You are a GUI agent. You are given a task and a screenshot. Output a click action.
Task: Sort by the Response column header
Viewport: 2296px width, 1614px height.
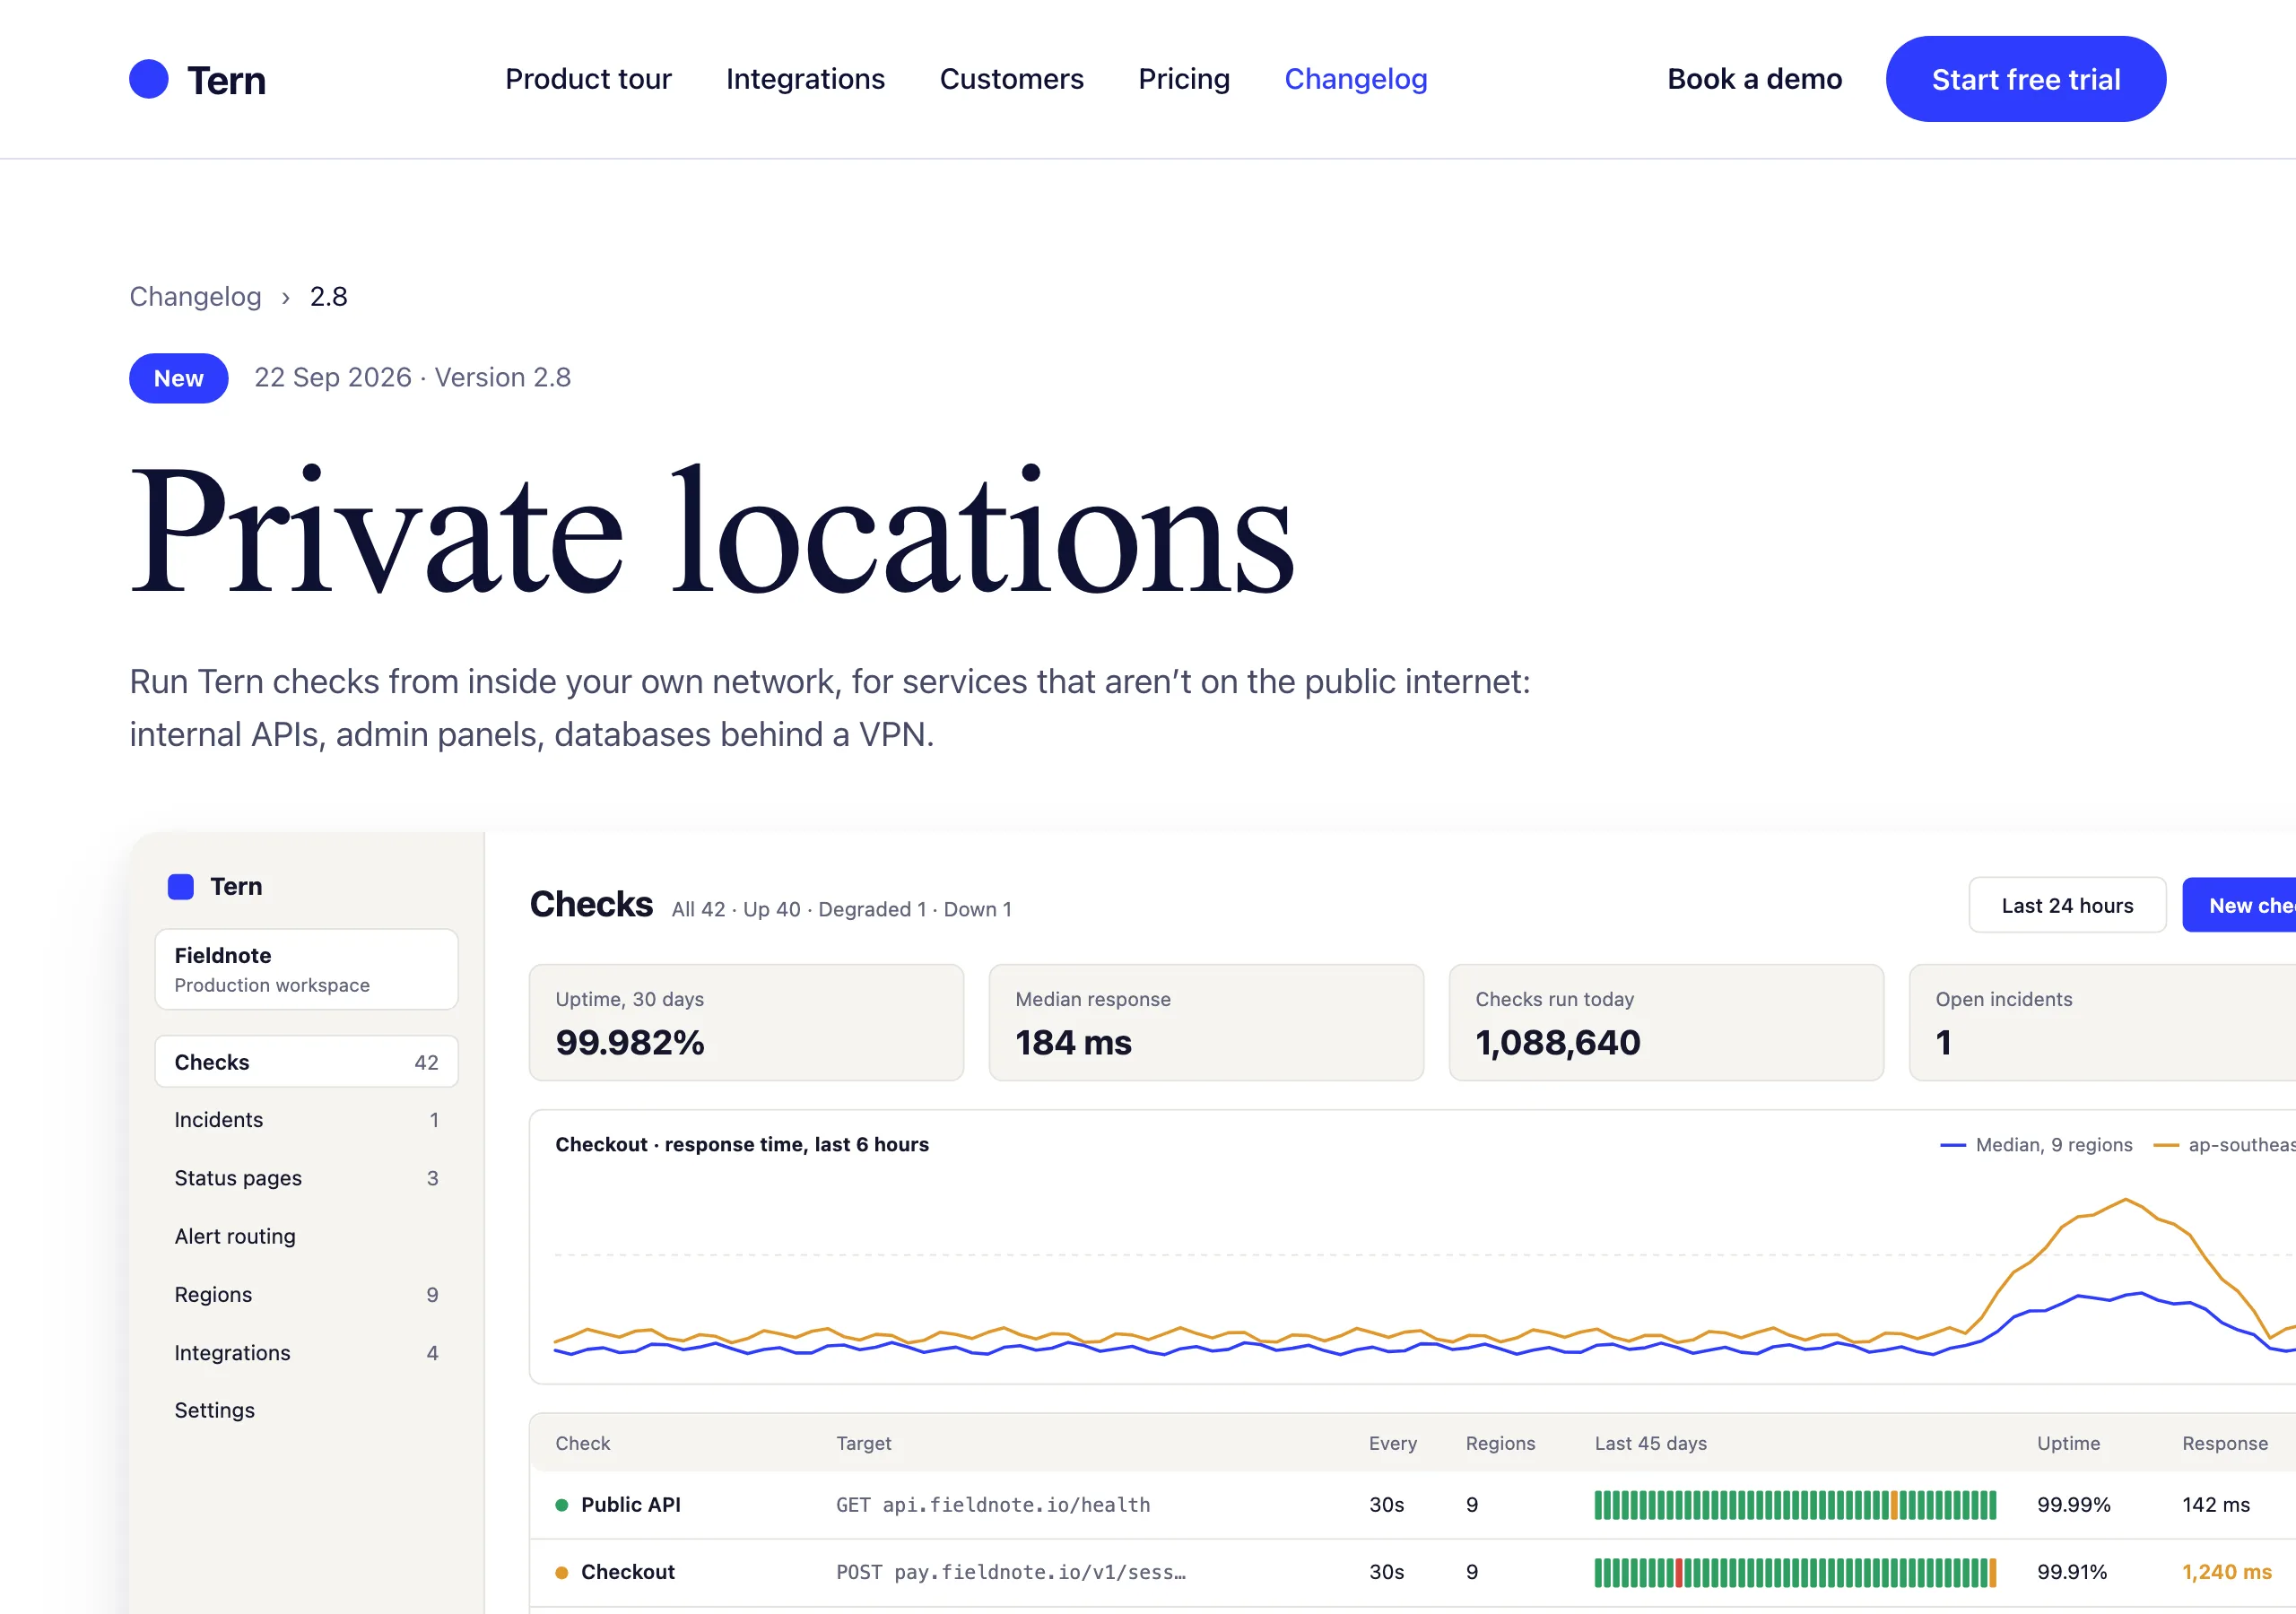[2224, 1443]
